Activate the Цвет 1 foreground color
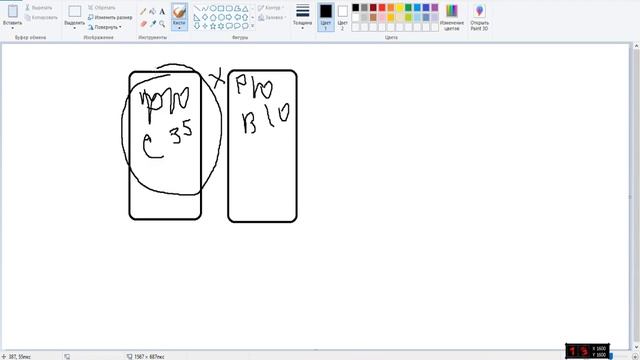 point(326,17)
